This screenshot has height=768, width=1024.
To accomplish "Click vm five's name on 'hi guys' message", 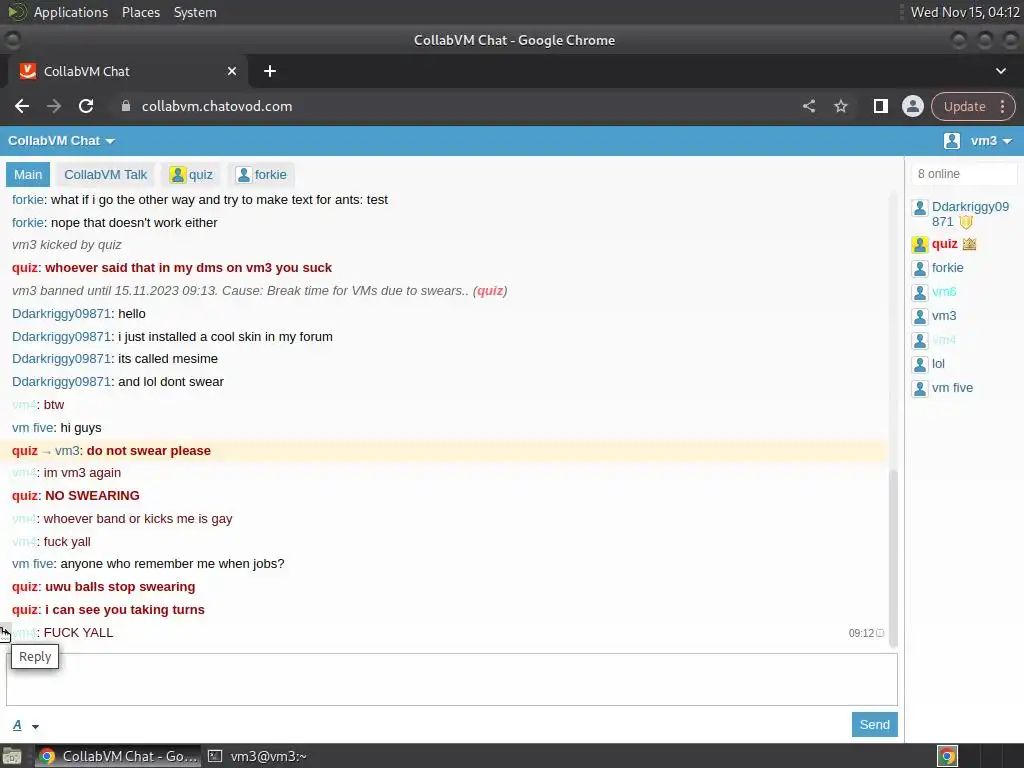I will [x=33, y=428].
